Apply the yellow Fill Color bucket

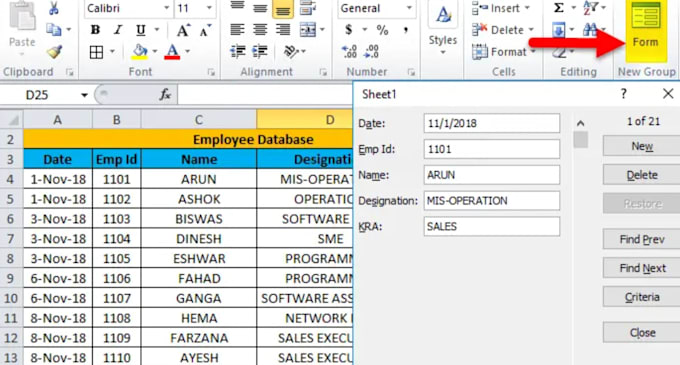pyautogui.click(x=140, y=52)
